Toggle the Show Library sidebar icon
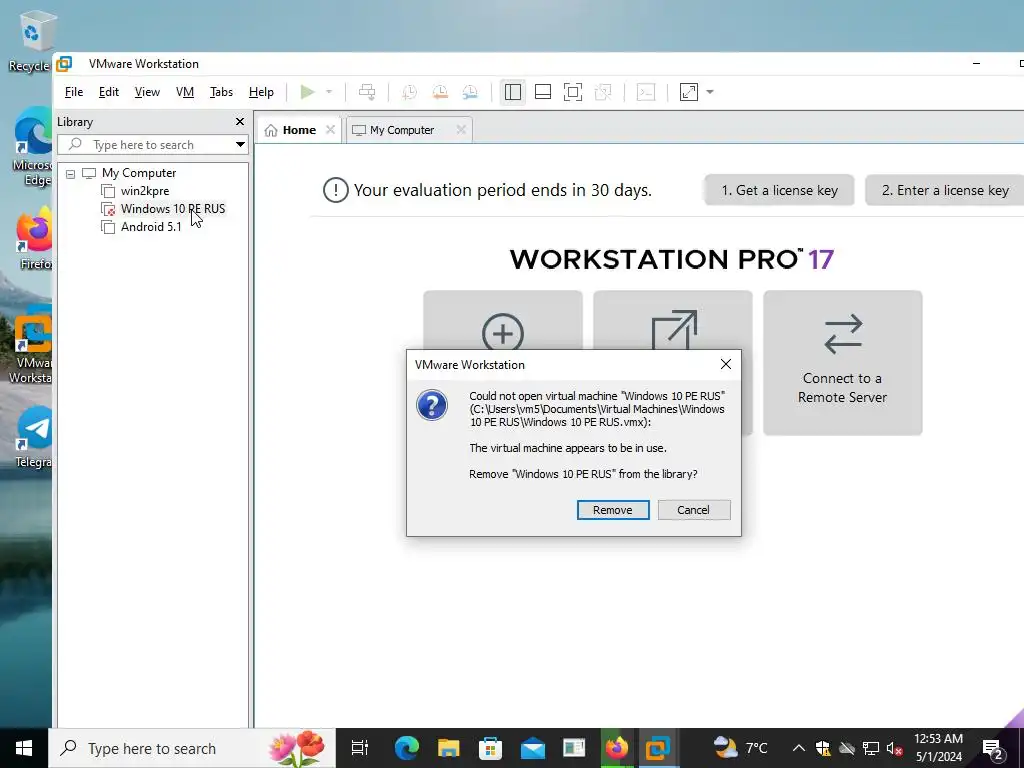This screenshot has width=1024, height=768. [x=513, y=92]
